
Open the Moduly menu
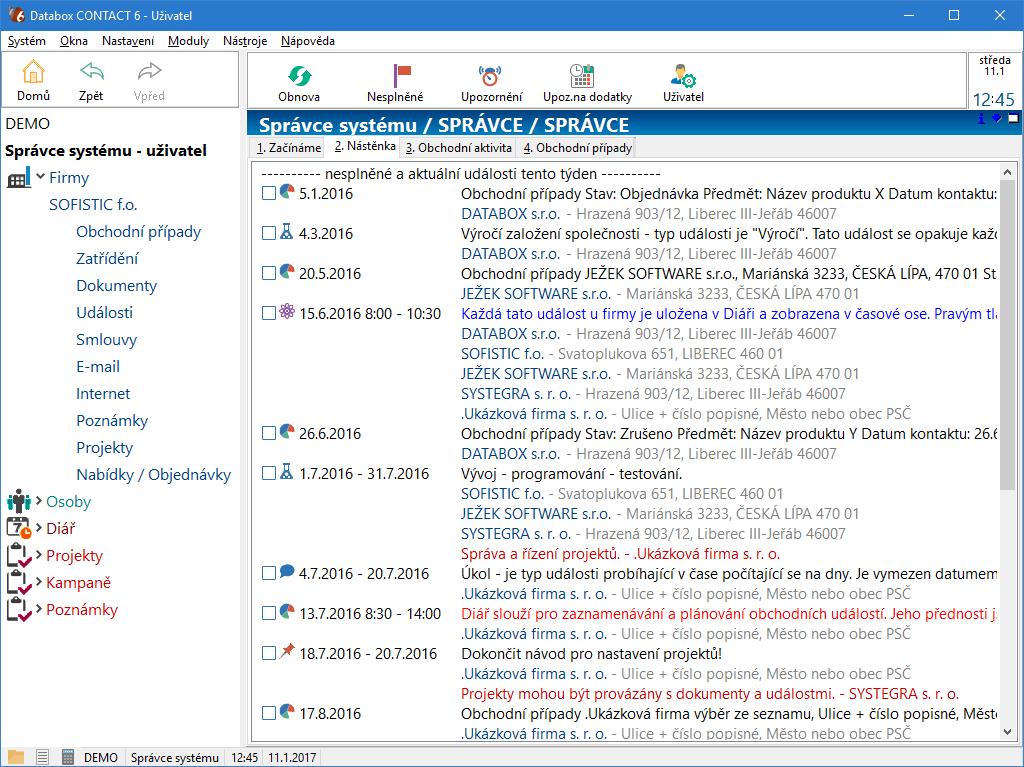coord(188,41)
